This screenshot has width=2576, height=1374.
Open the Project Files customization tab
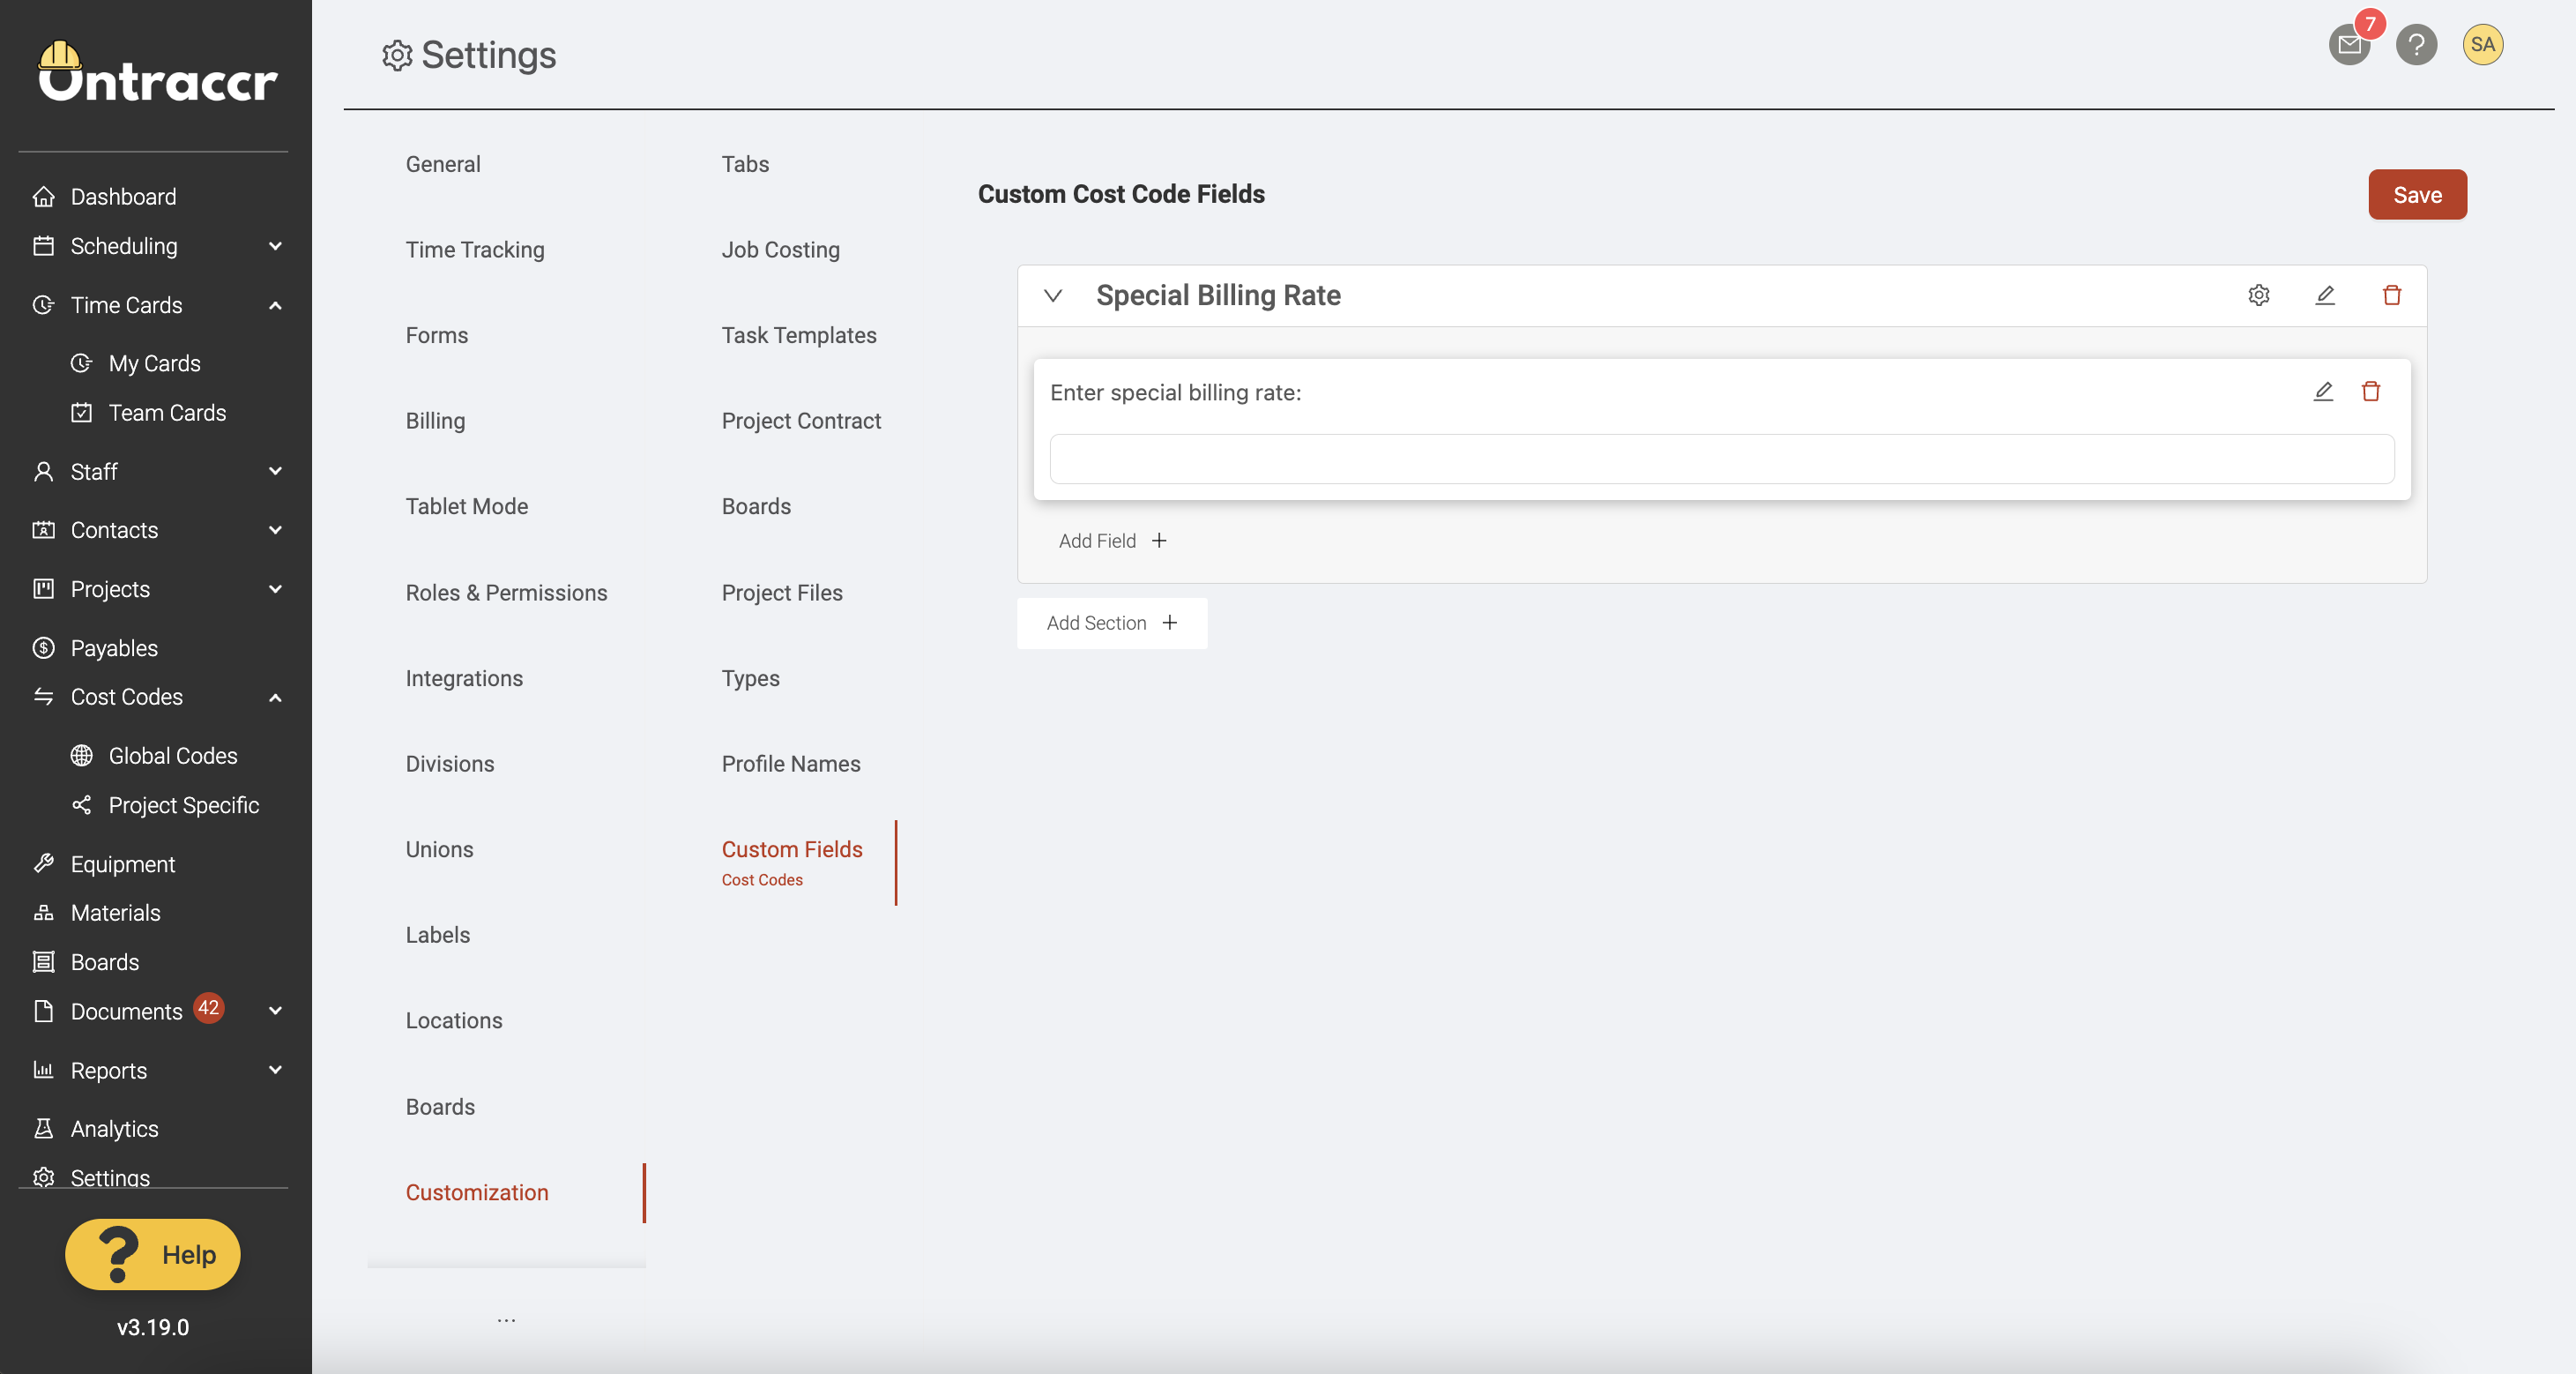coord(782,593)
